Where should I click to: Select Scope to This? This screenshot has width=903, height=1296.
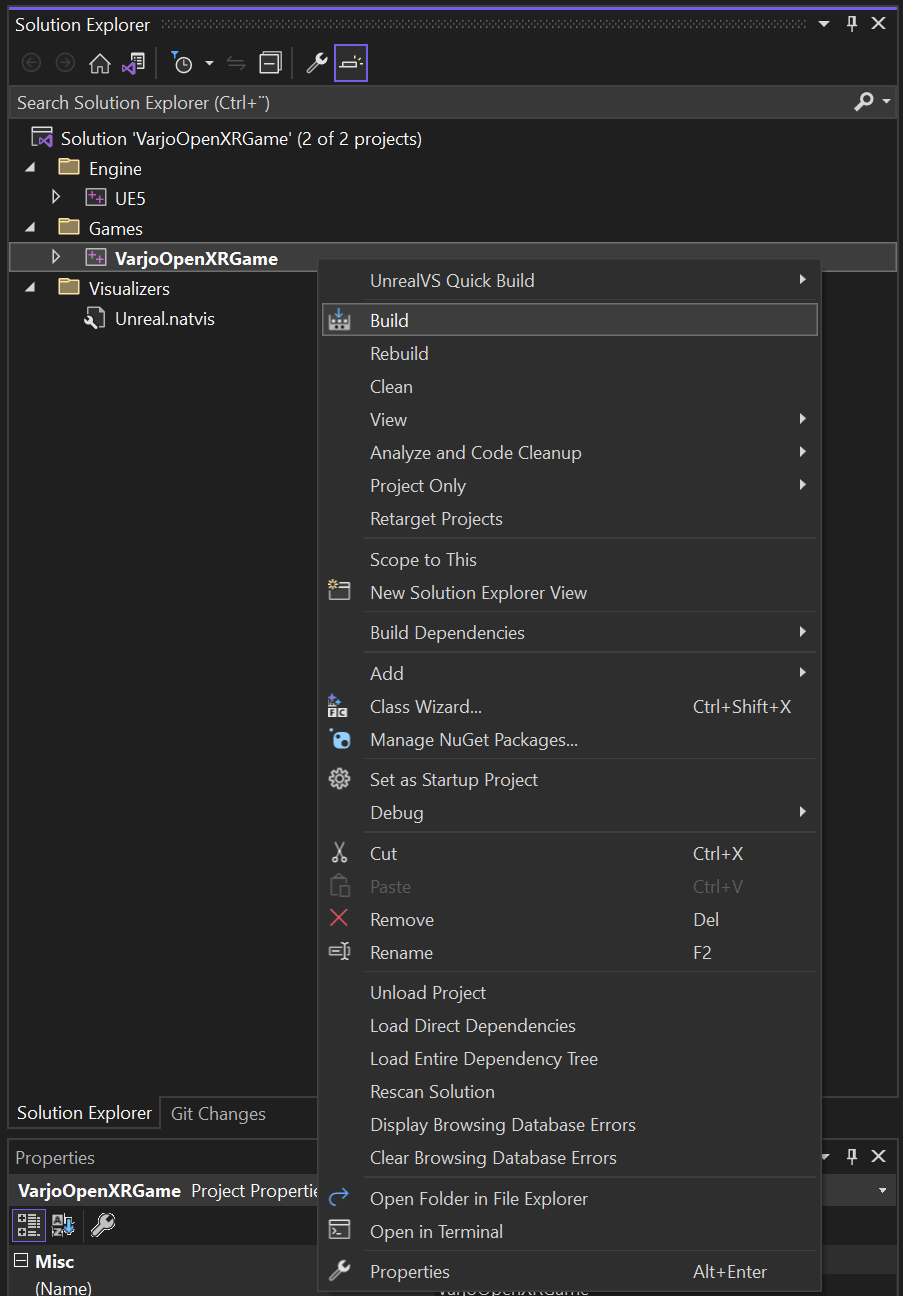569,560
